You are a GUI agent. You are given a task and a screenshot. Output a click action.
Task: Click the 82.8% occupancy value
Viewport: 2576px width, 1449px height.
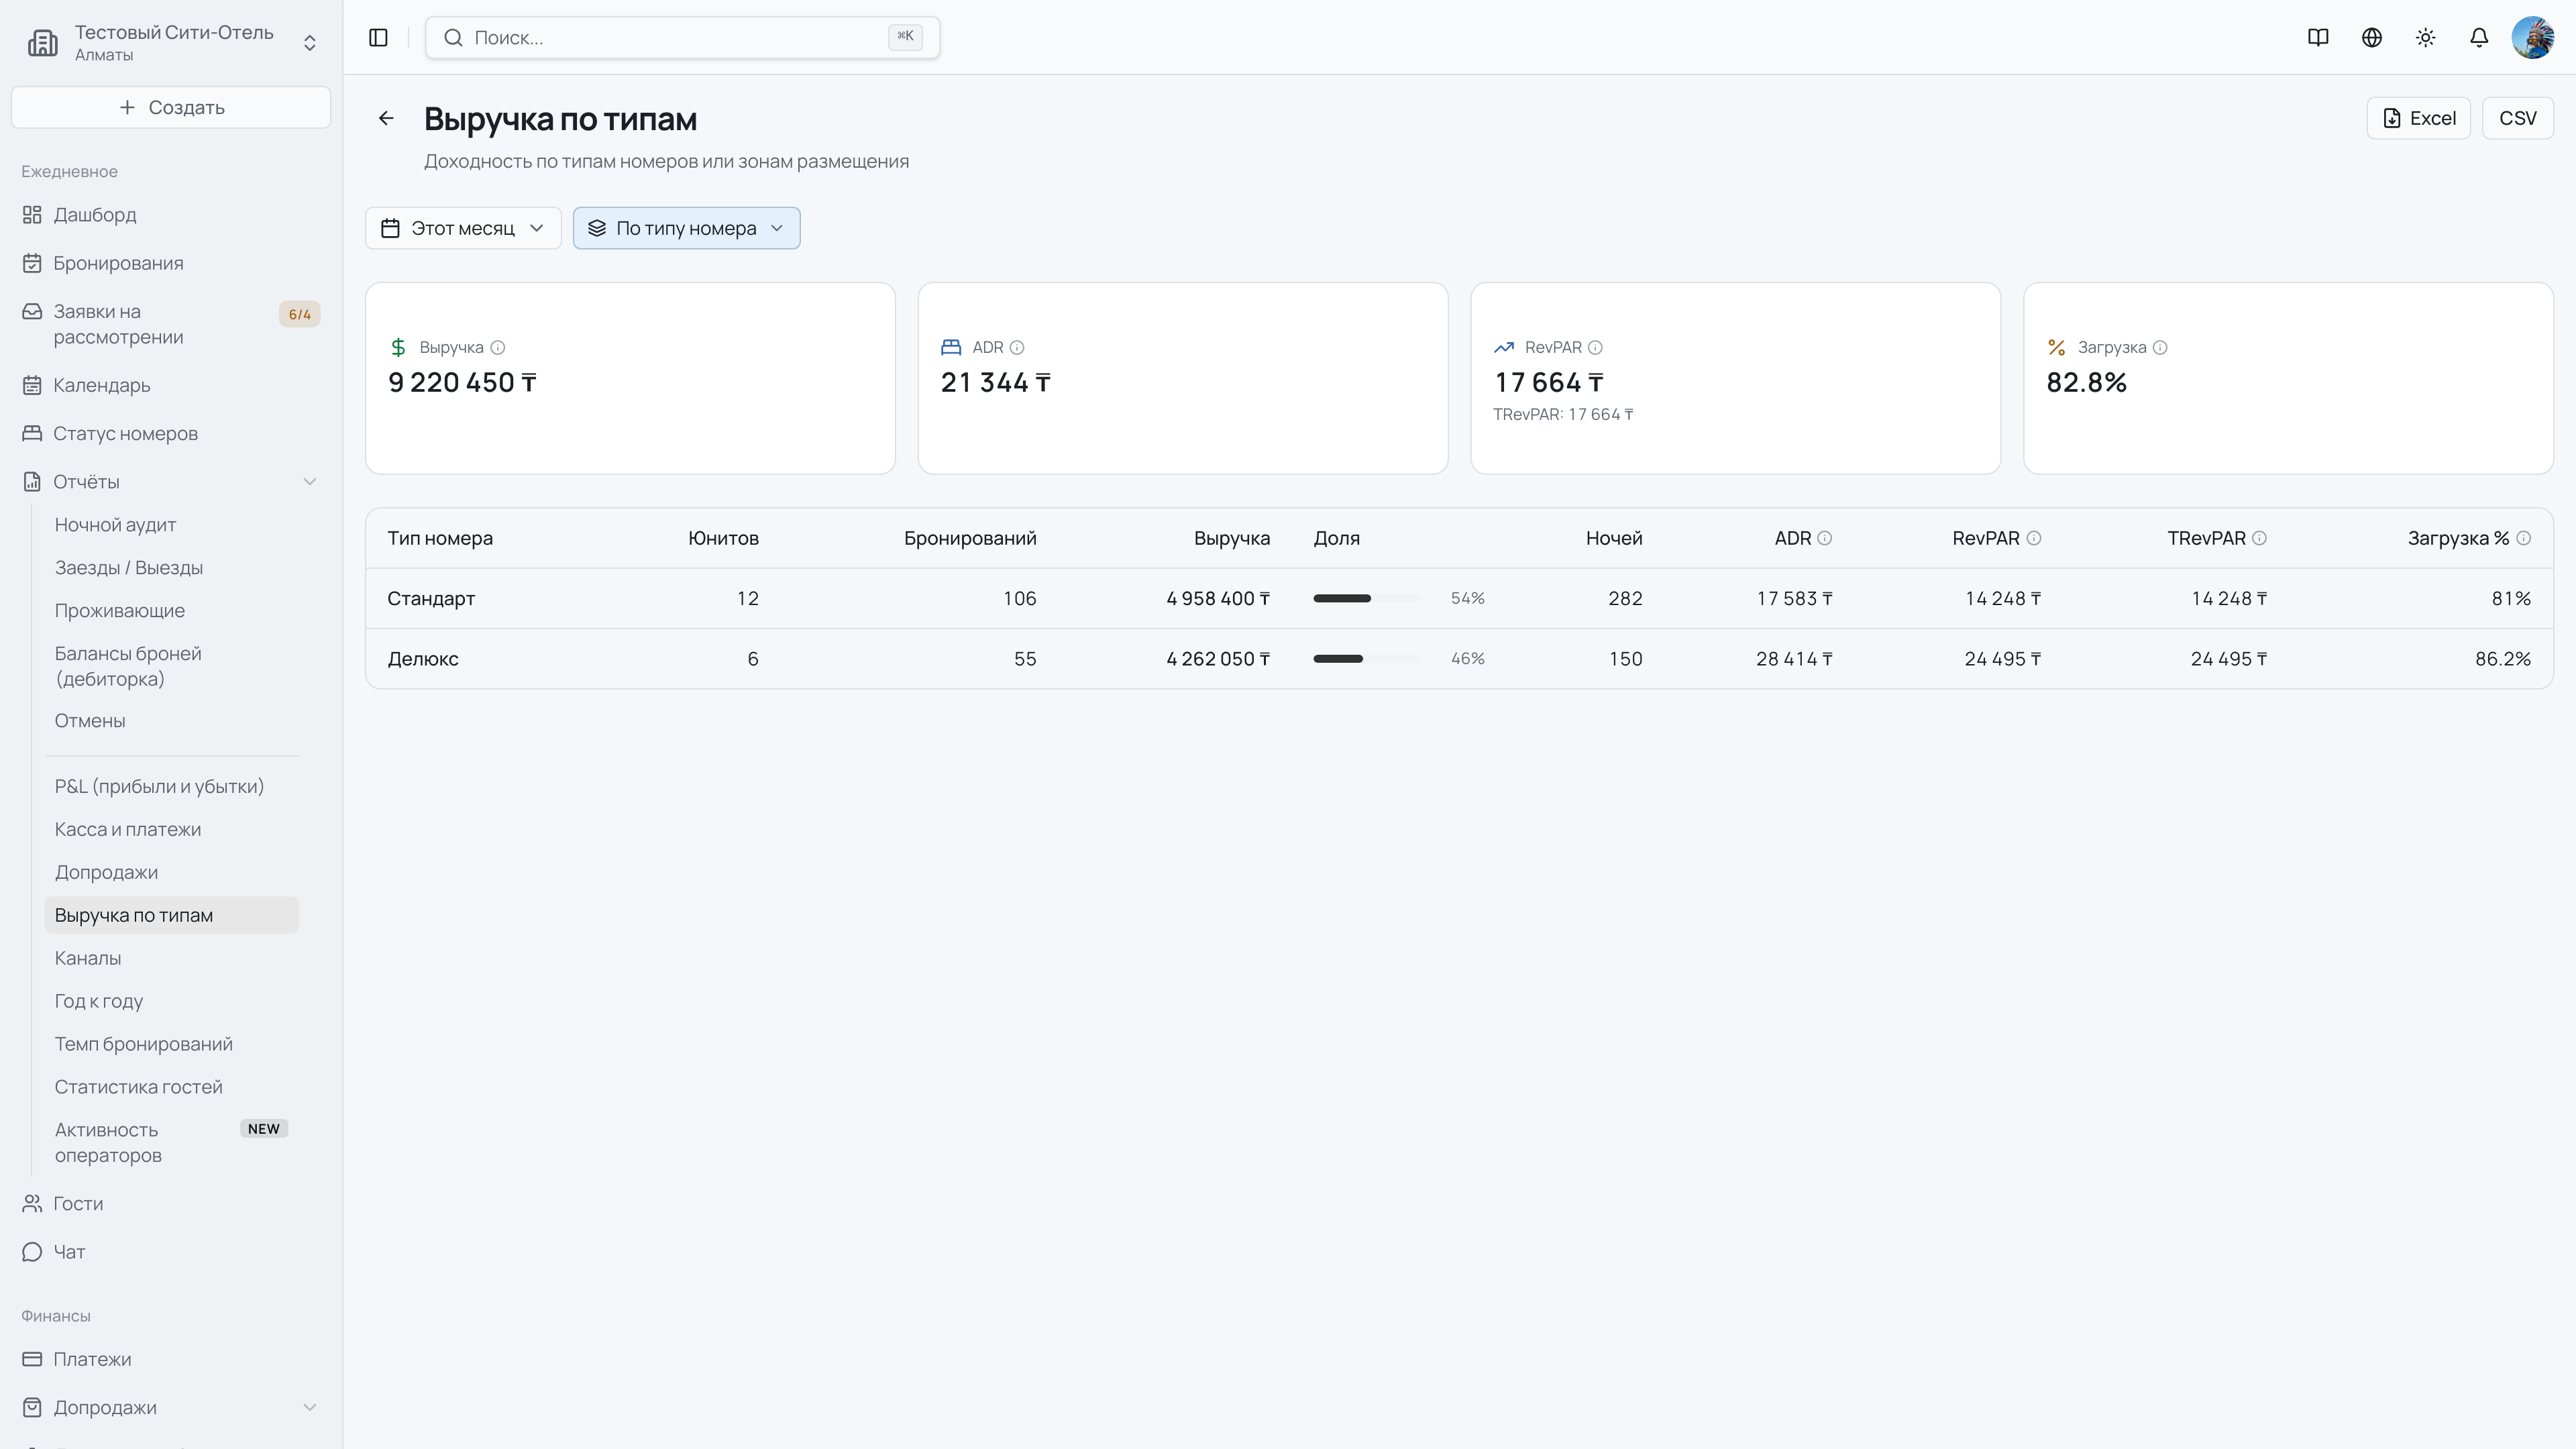pos(2086,382)
